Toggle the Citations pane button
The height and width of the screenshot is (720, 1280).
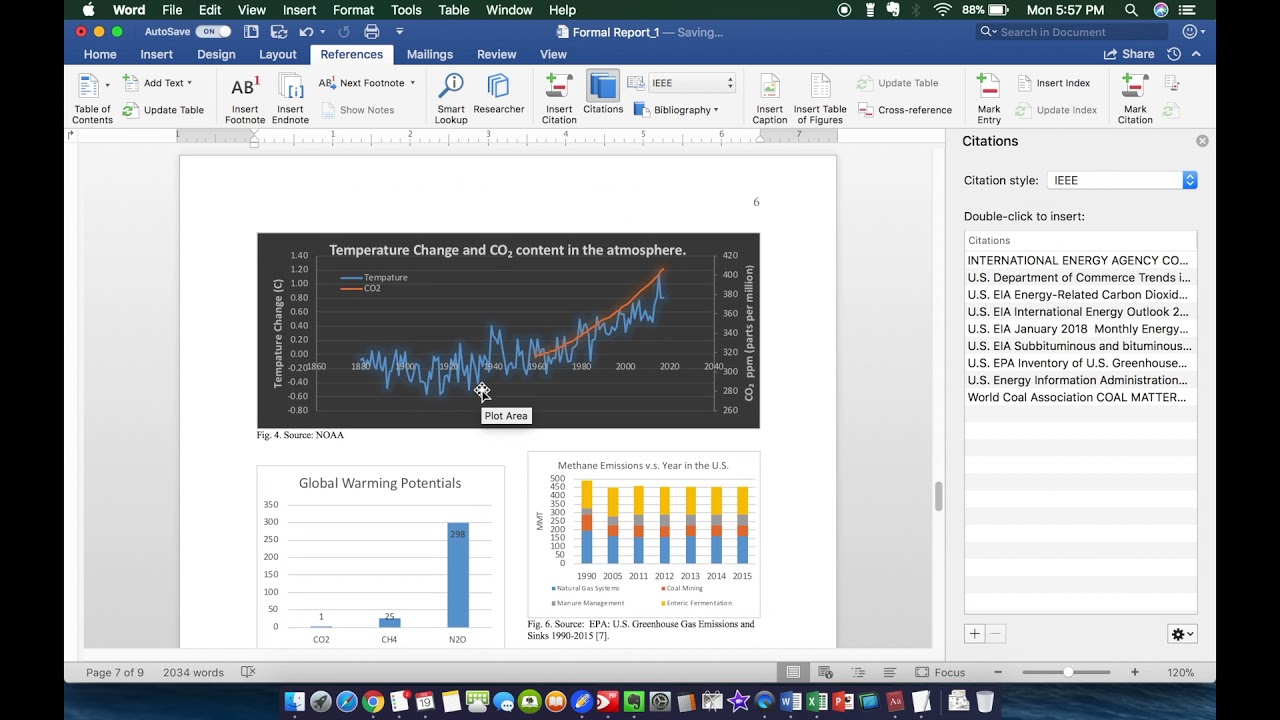coord(603,93)
